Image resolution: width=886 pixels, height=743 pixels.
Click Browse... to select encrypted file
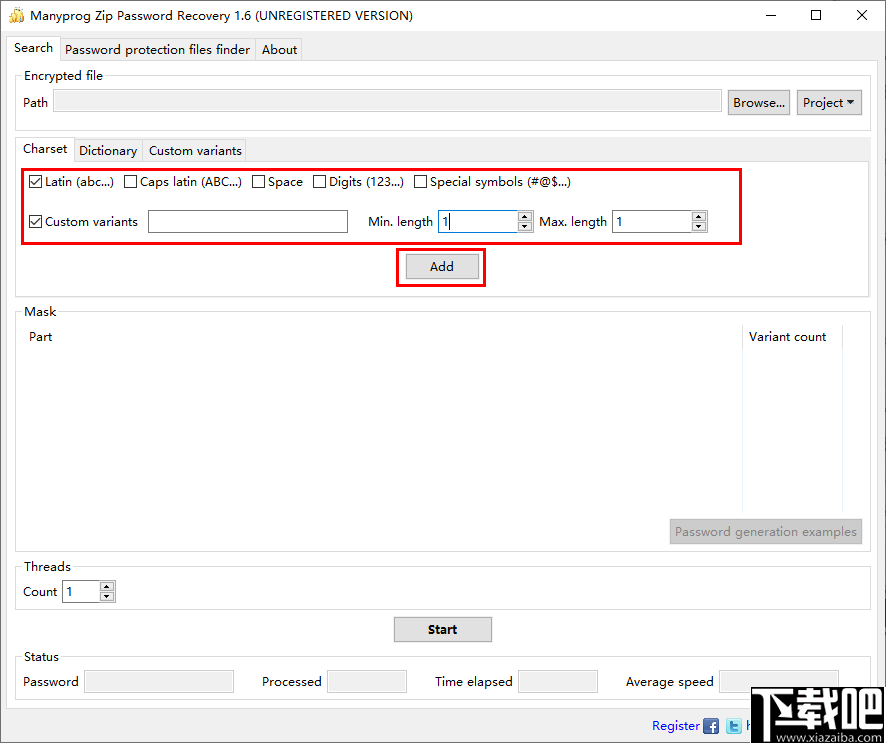click(x=758, y=102)
